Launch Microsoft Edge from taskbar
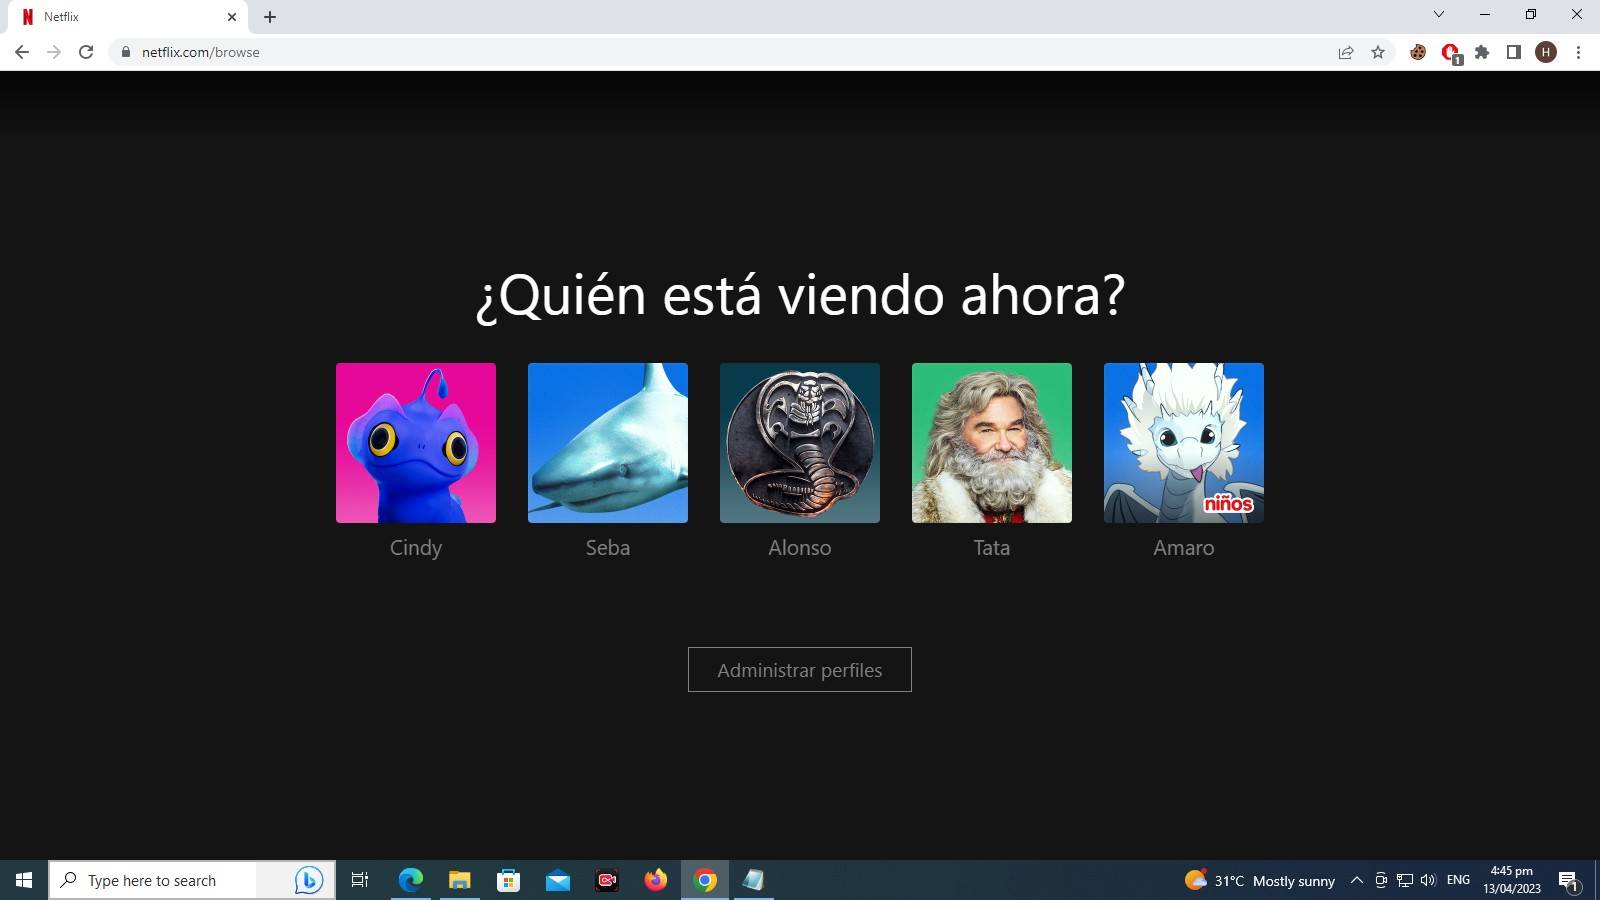 tap(411, 880)
